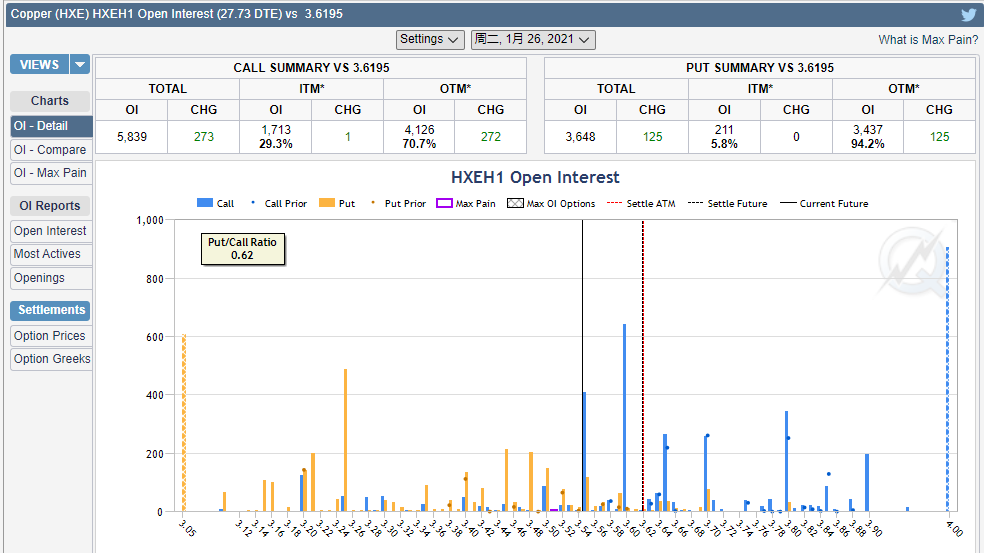The image size is (984, 553).
Task: Open the date dropdown for 1月 26, 2021
Action: point(533,40)
